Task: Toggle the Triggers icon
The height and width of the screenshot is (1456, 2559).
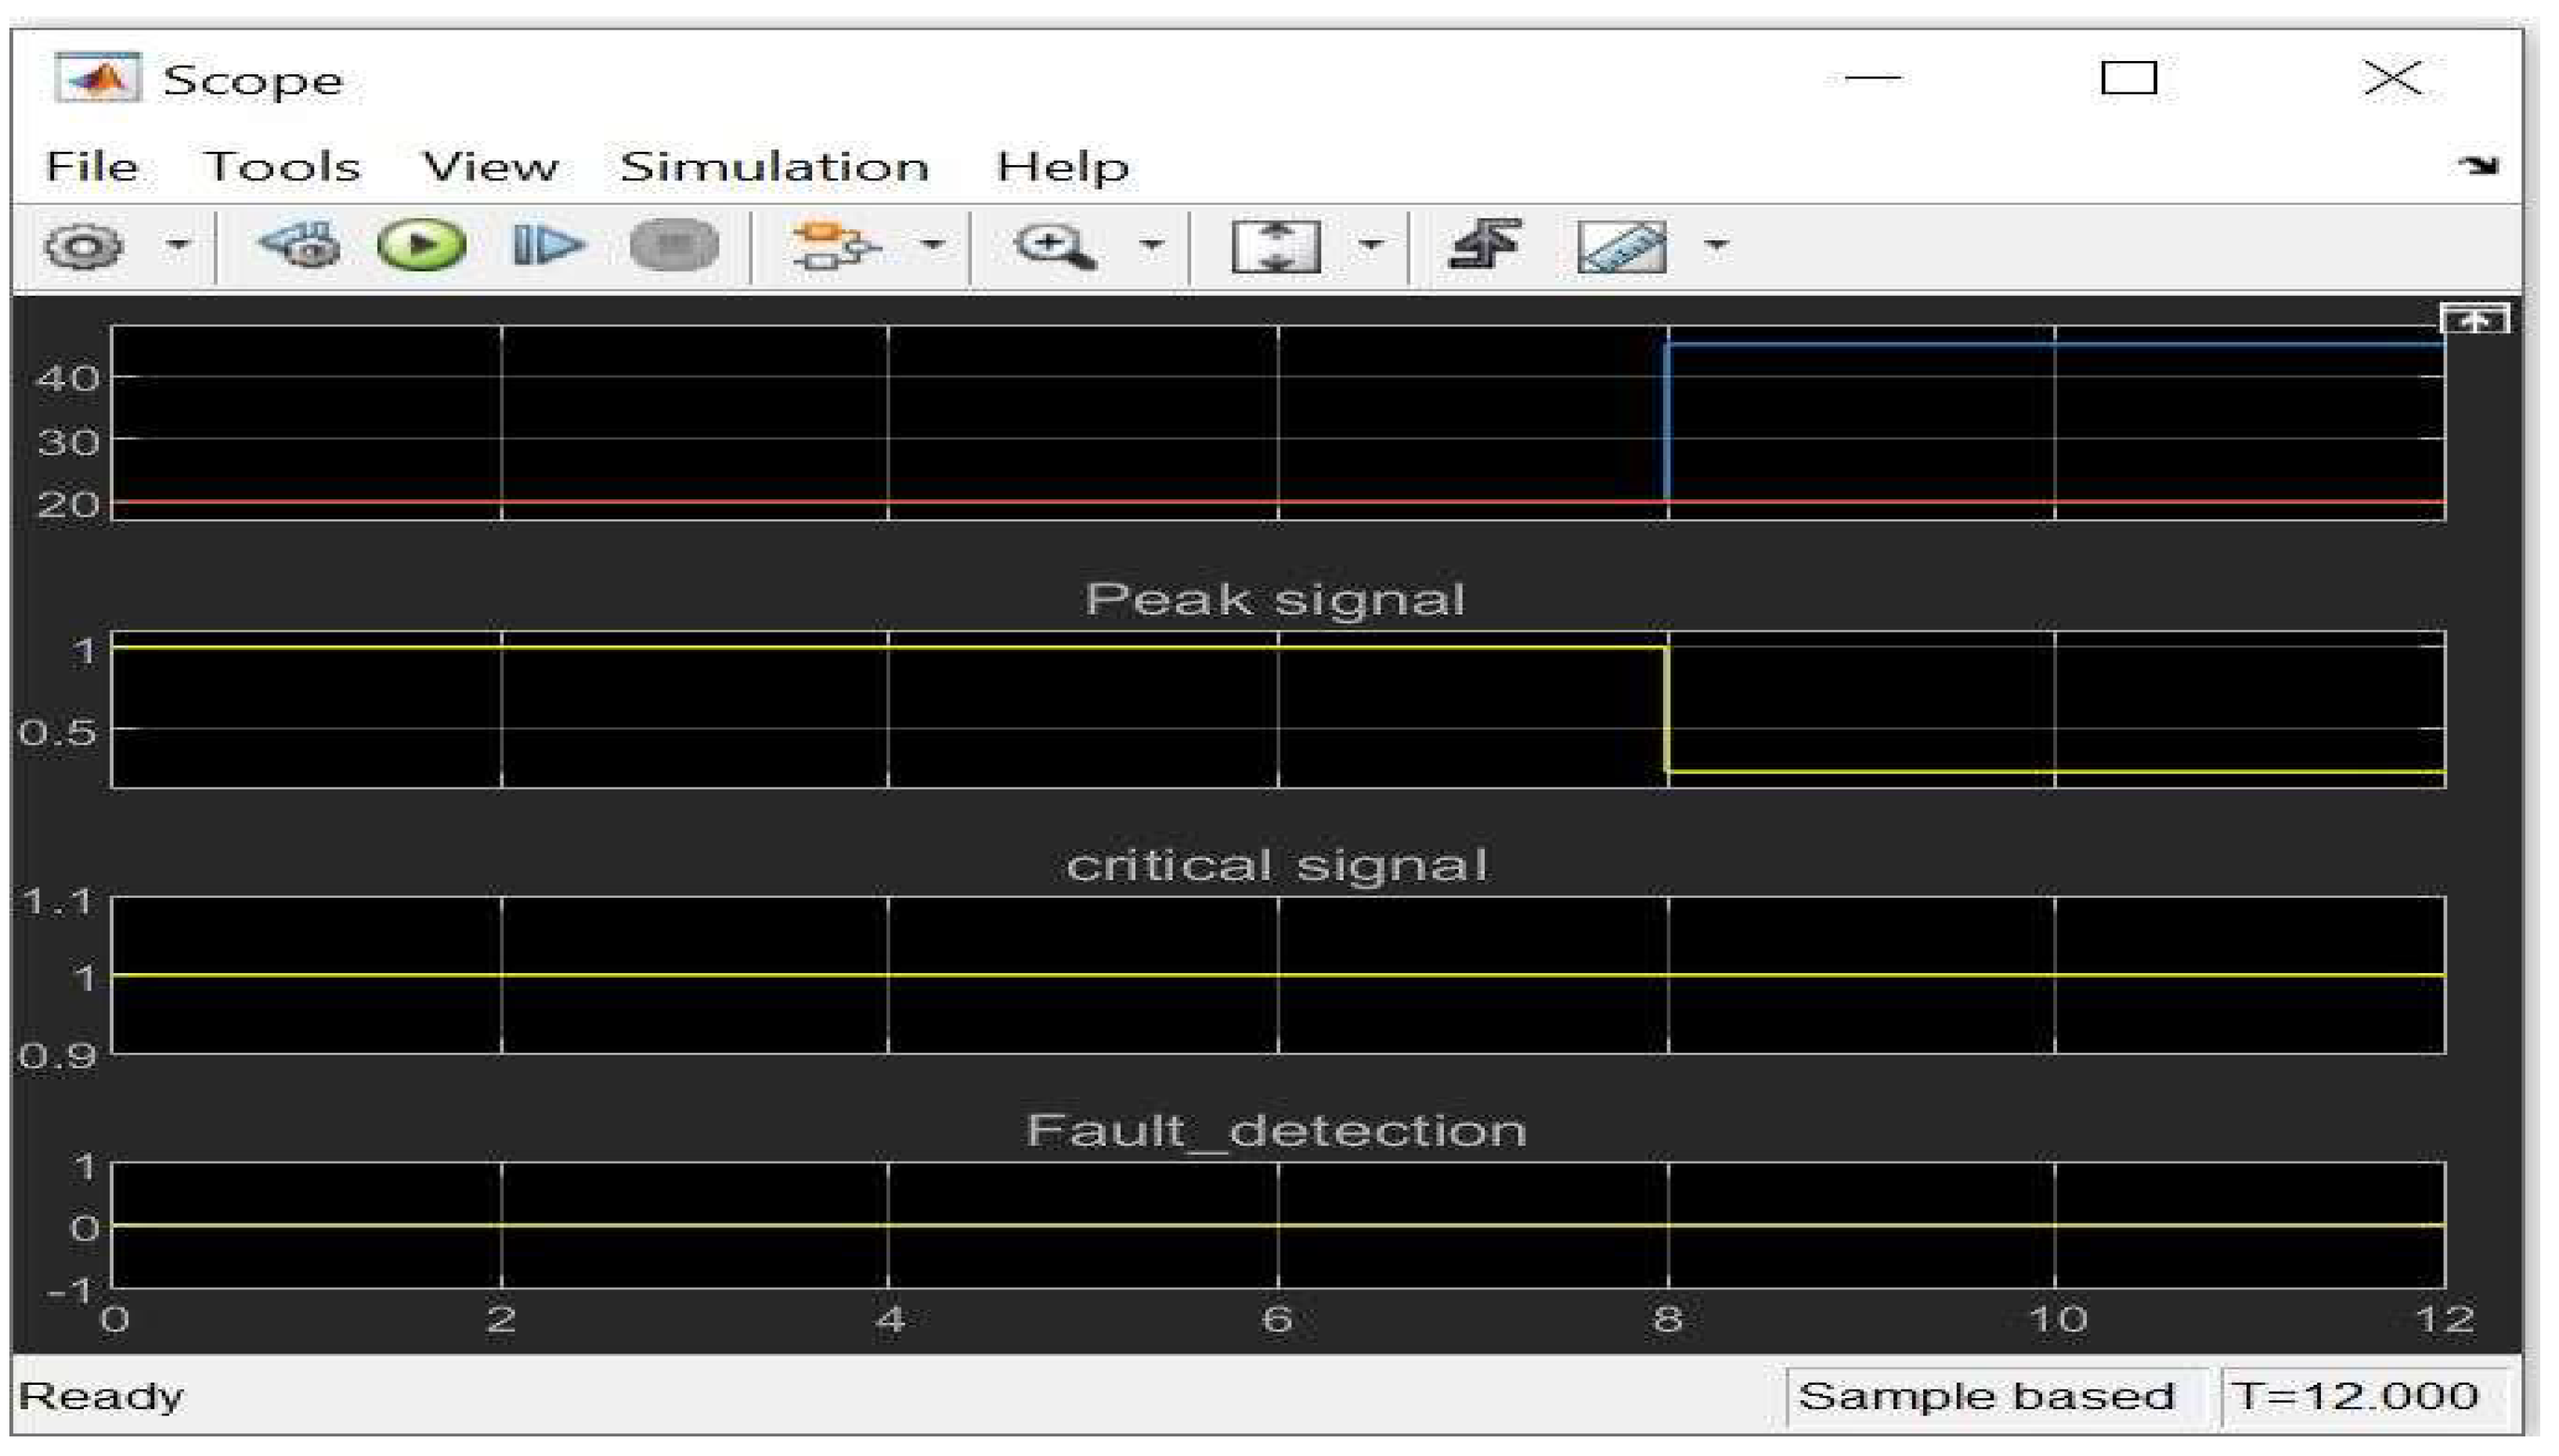Action: (x=1485, y=245)
